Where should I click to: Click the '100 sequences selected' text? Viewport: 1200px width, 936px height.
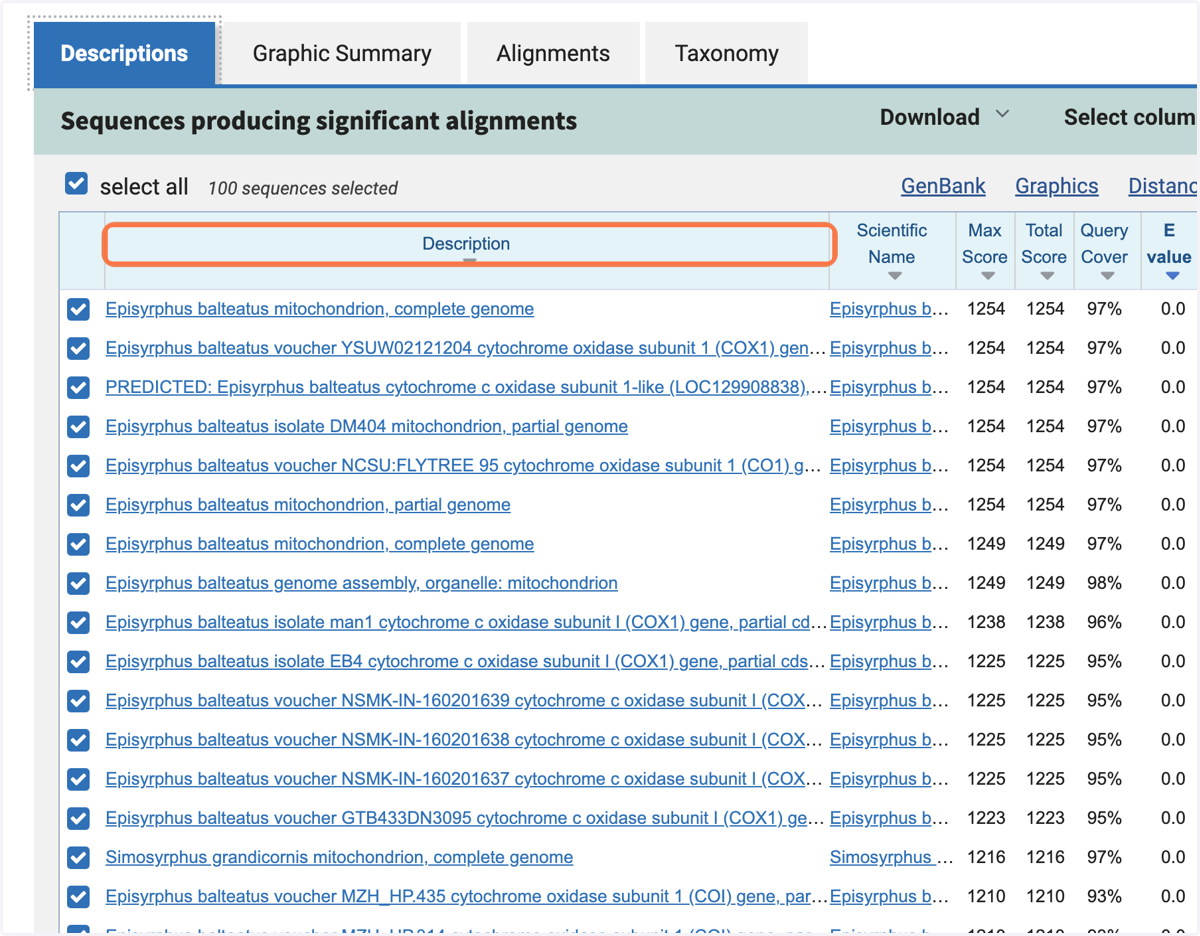(x=303, y=188)
